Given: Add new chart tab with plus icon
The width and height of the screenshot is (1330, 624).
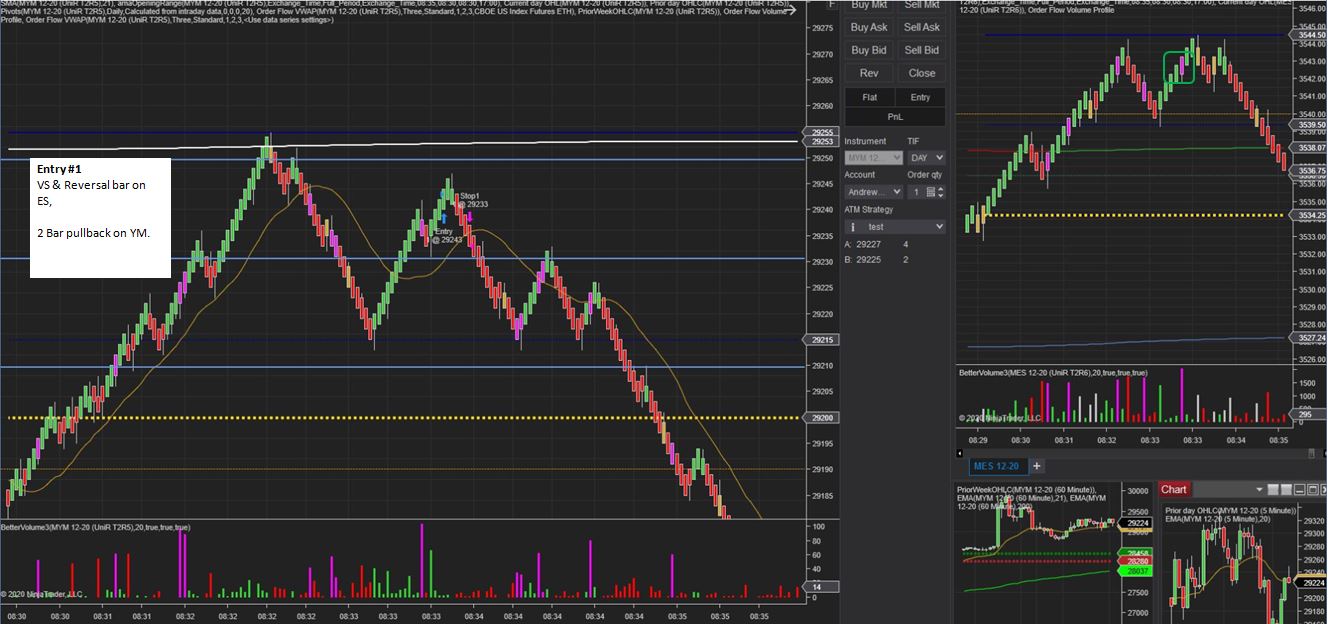Looking at the screenshot, I should (1037, 466).
